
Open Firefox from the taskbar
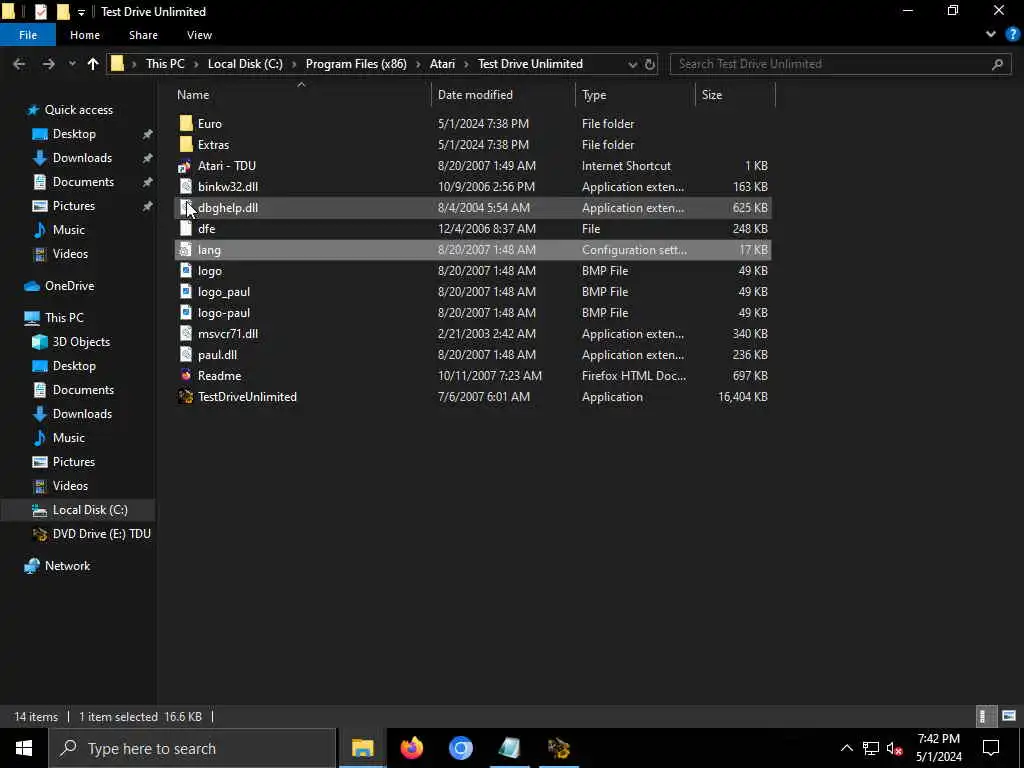(x=411, y=748)
